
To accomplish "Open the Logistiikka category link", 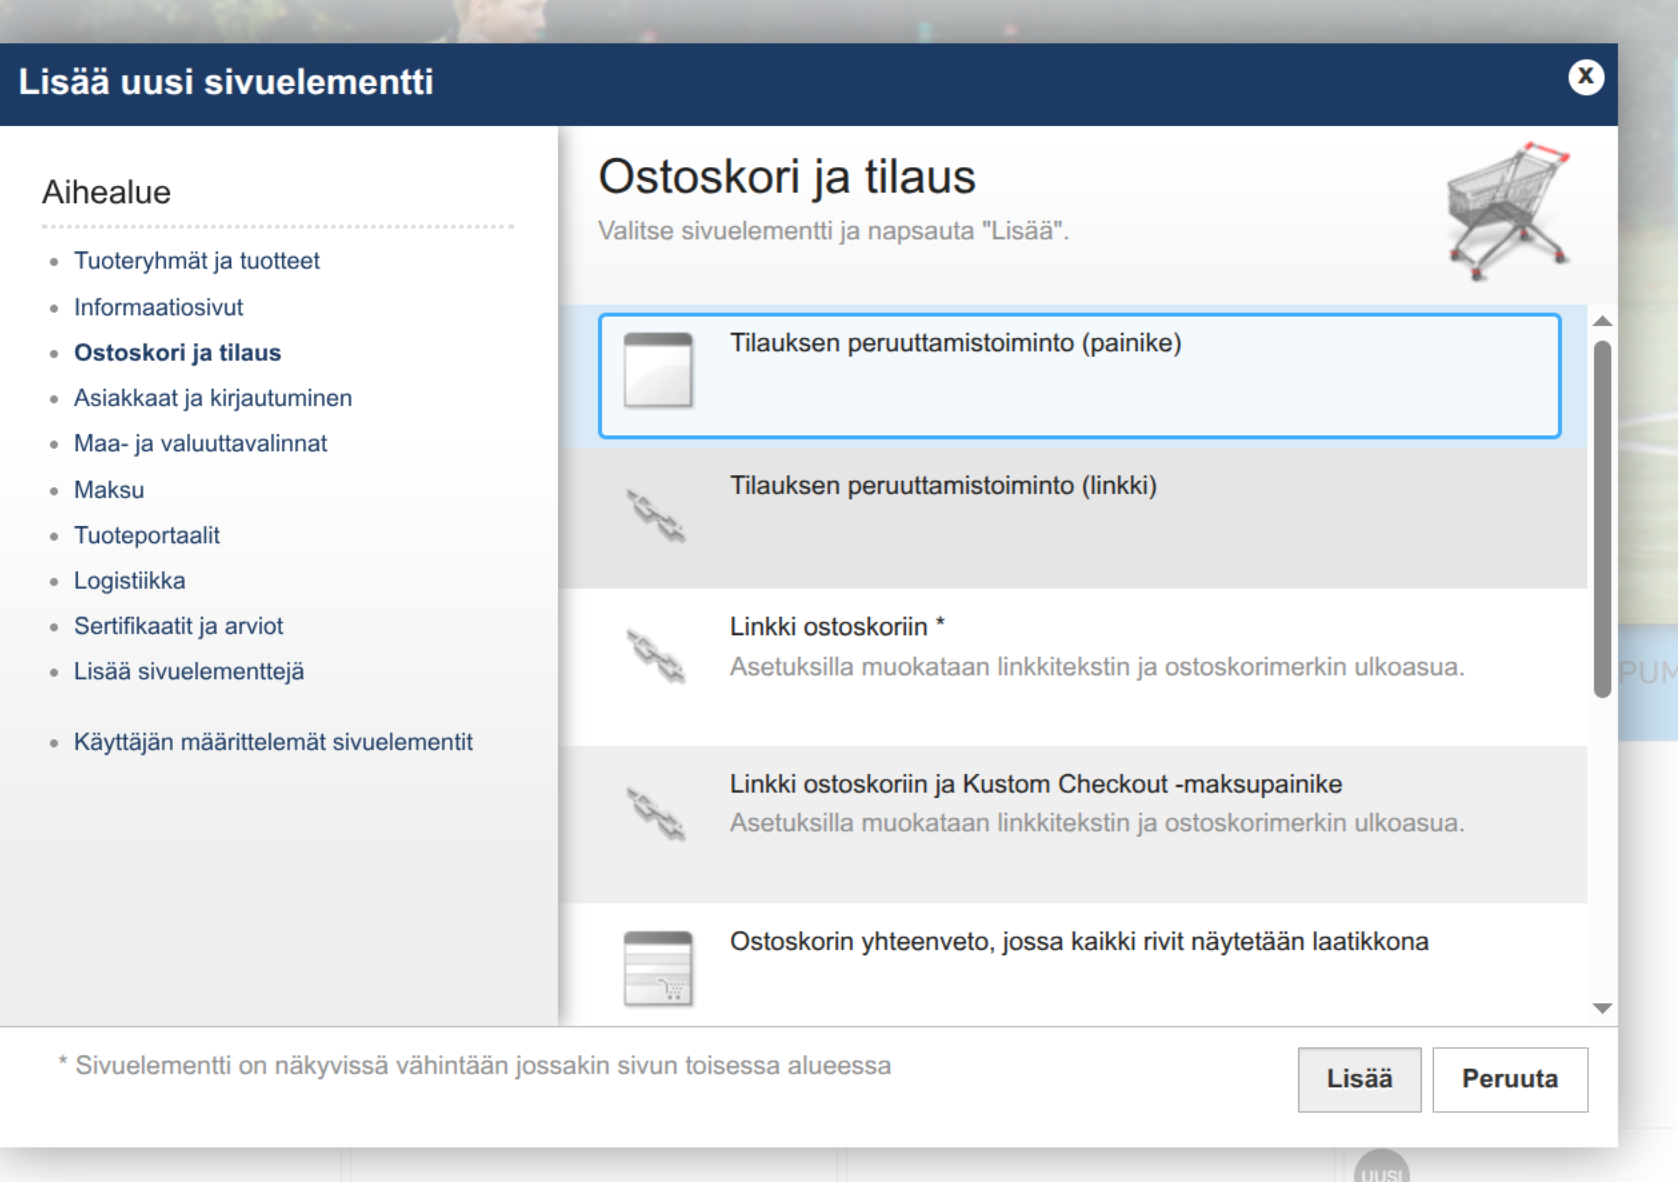I will (x=129, y=580).
